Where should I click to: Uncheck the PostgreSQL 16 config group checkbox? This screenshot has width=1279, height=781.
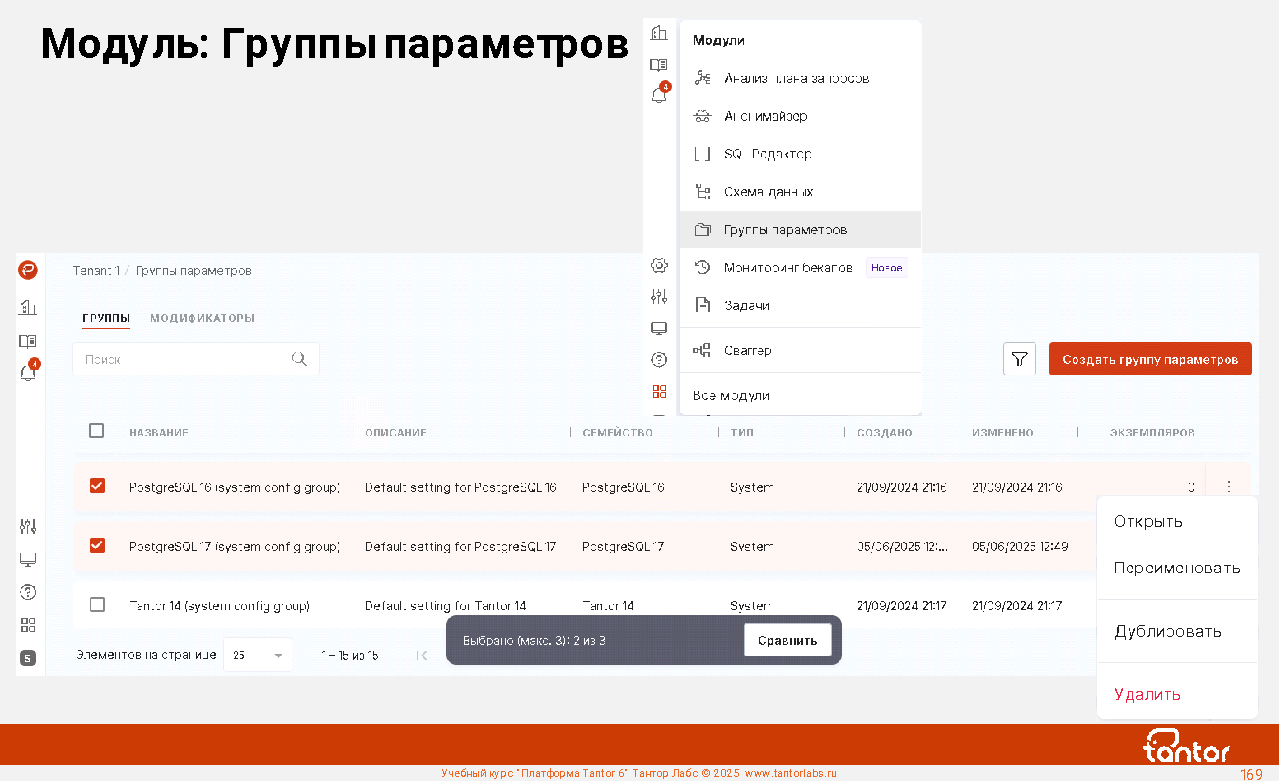click(97, 486)
